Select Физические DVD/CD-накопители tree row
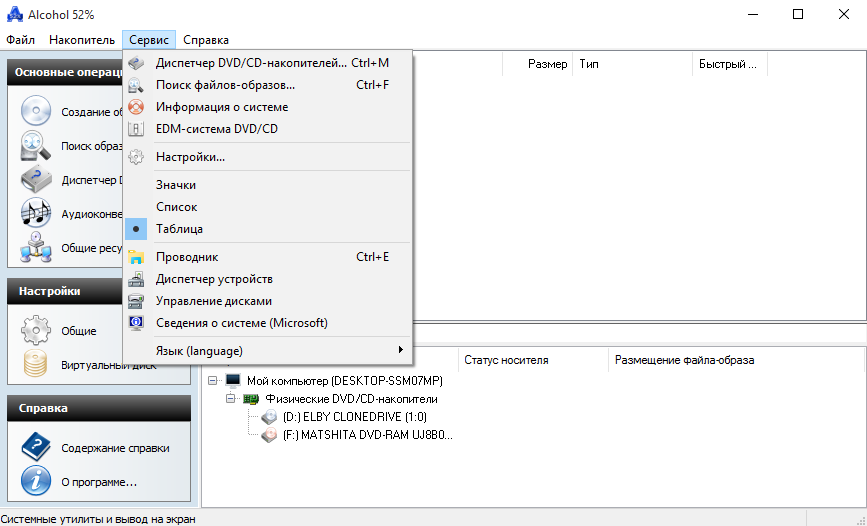The image size is (867, 526). pyautogui.click(x=351, y=399)
